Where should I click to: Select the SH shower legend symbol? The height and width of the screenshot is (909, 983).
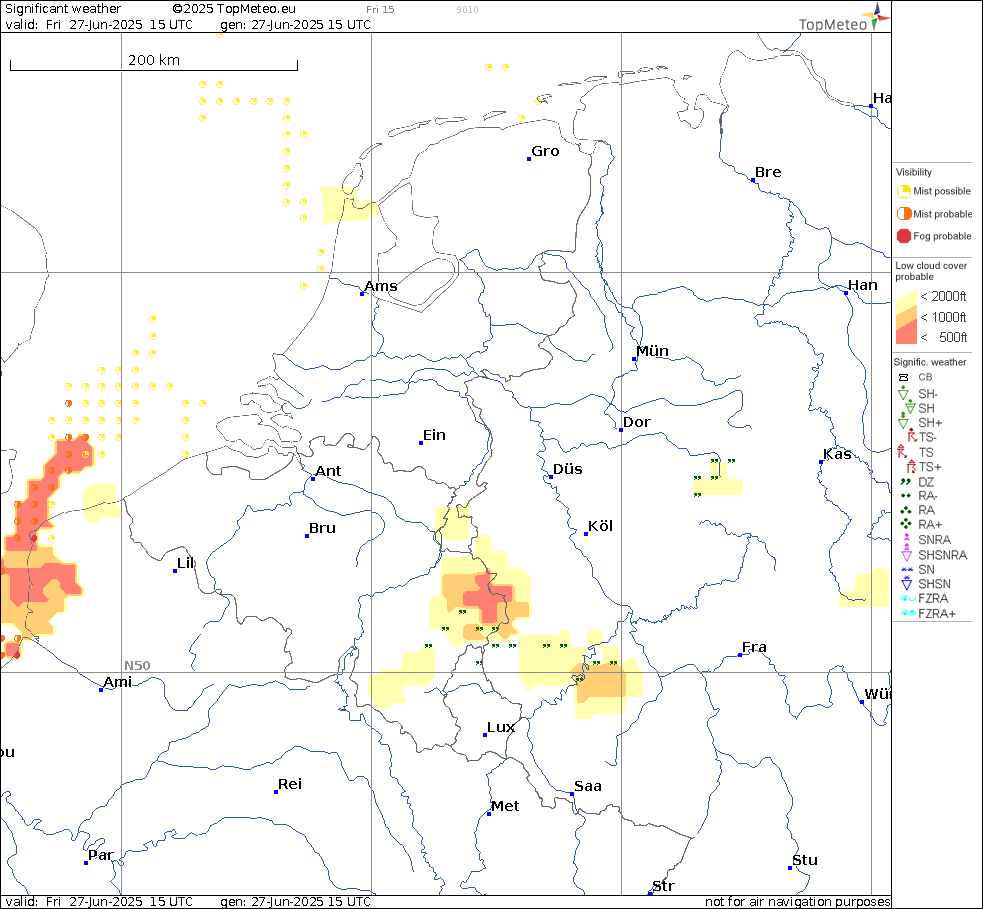(910, 408)
